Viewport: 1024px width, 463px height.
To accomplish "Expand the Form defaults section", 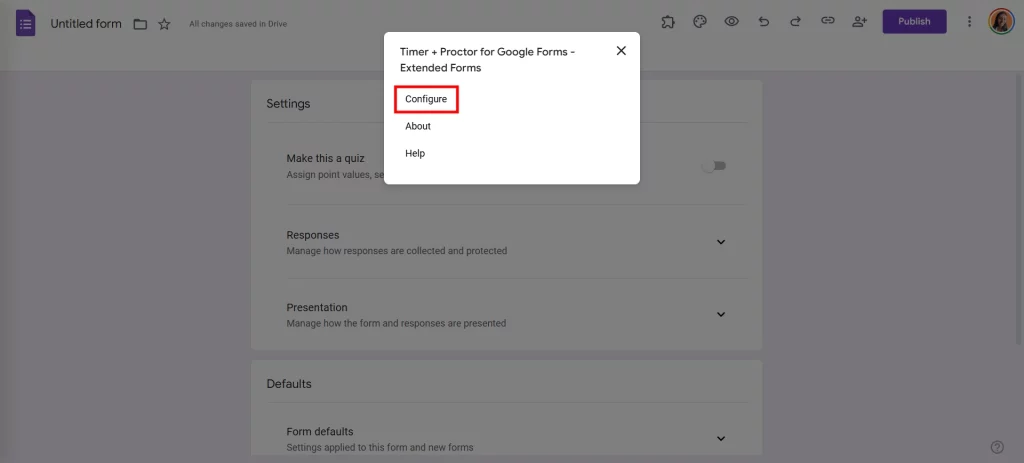I will click(721, 438).
